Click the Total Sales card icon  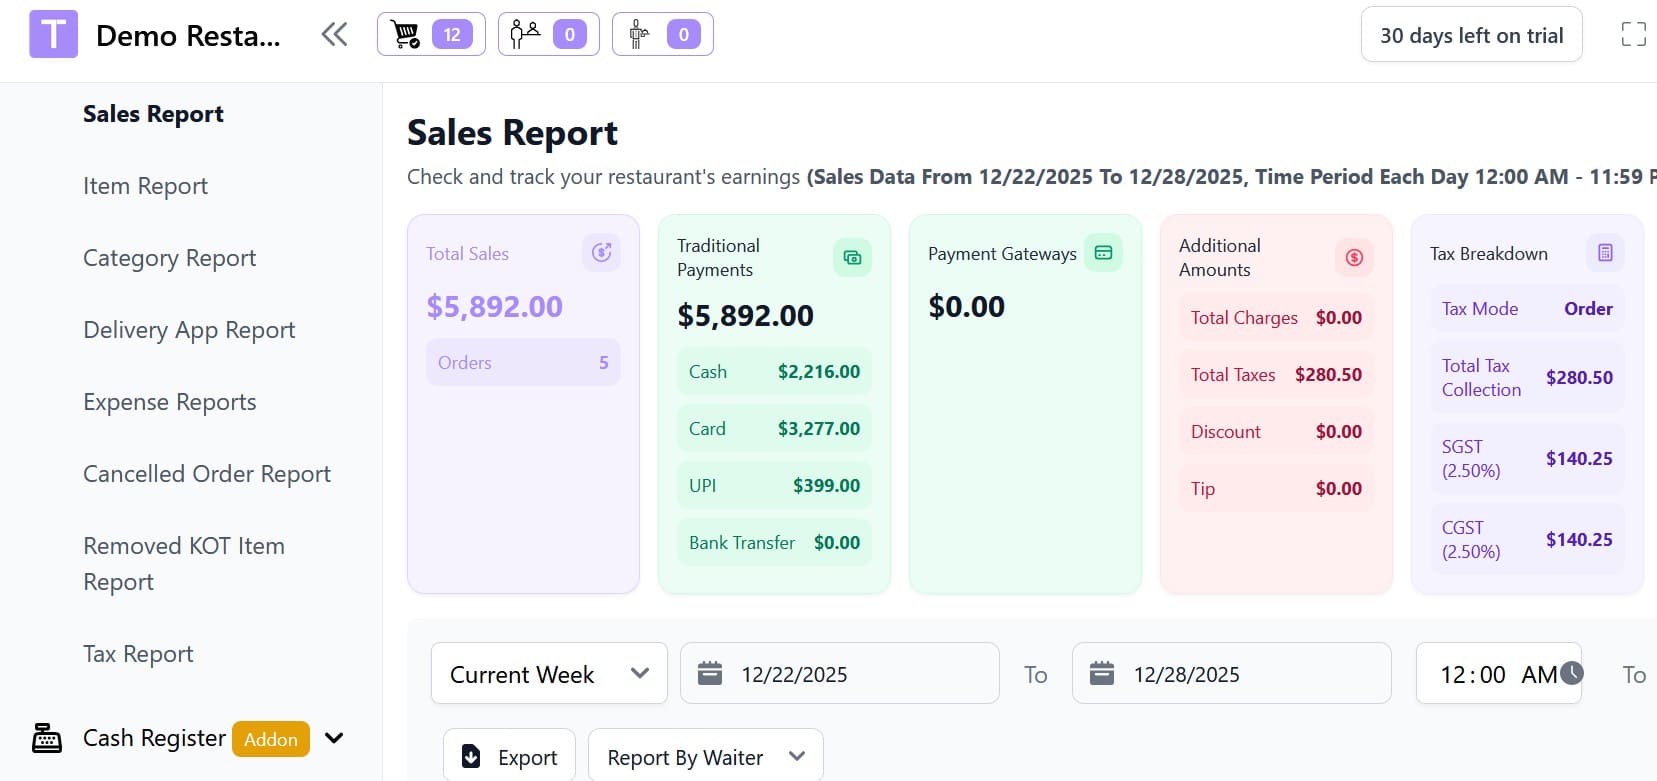pos(601,253)
